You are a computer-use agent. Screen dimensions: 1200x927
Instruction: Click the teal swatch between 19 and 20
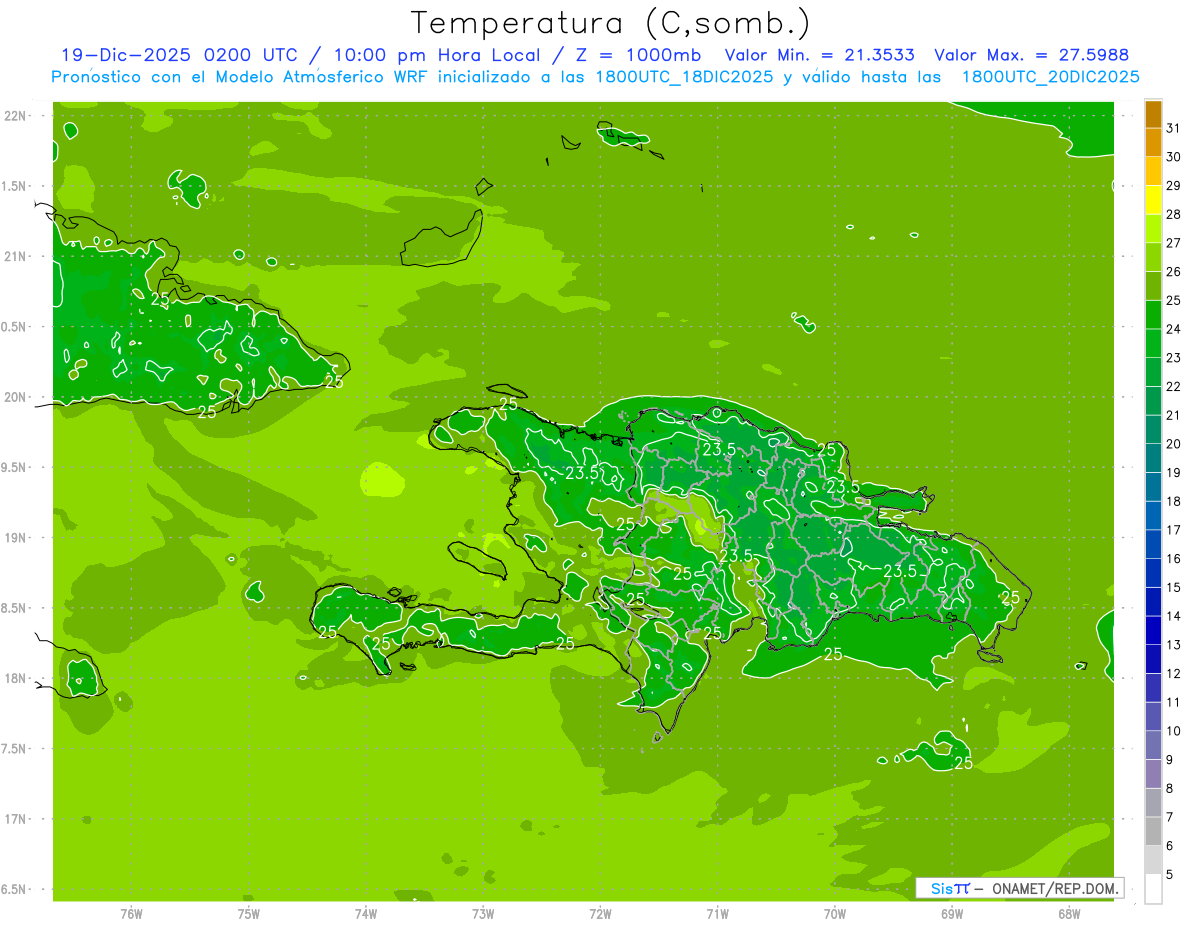[1153, 458]
